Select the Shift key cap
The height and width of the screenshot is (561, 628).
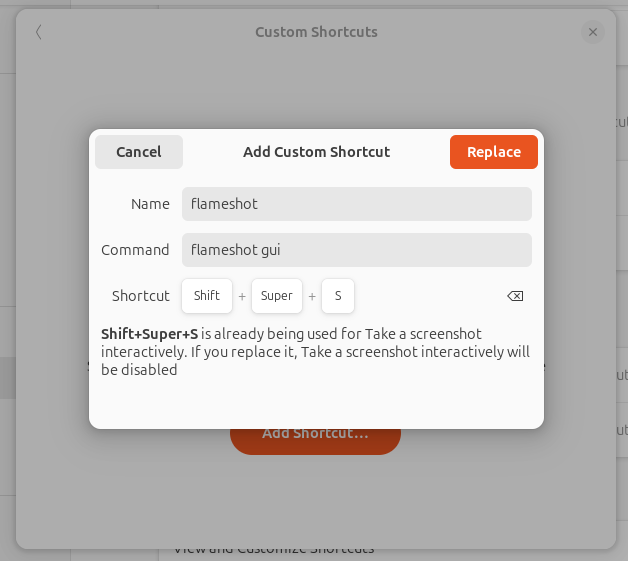click(207, 296)
